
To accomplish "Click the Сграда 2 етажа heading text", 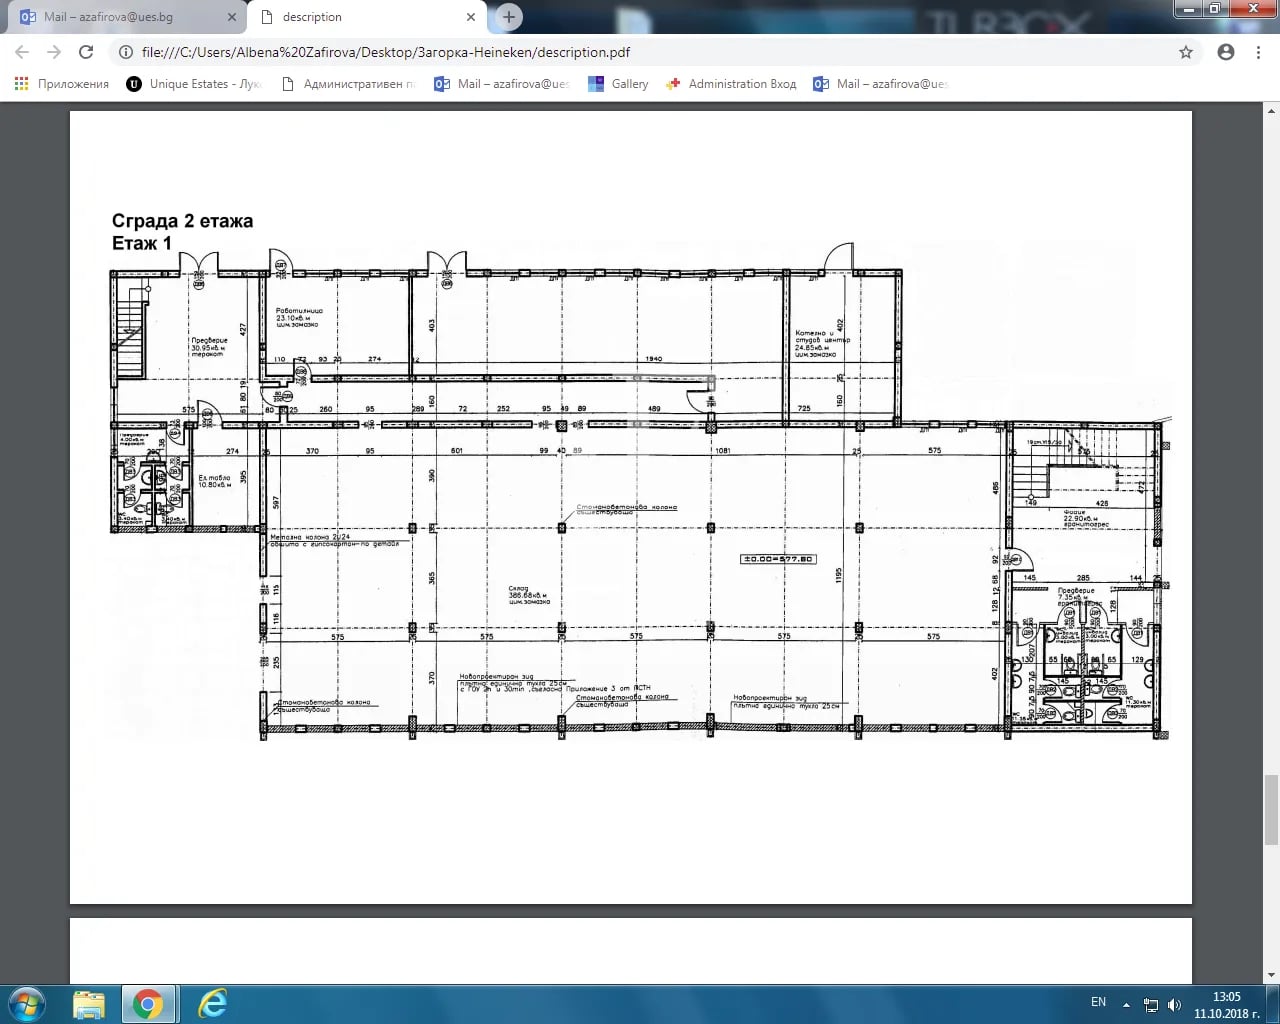I will pyautogui.click(x=182, y=221).
